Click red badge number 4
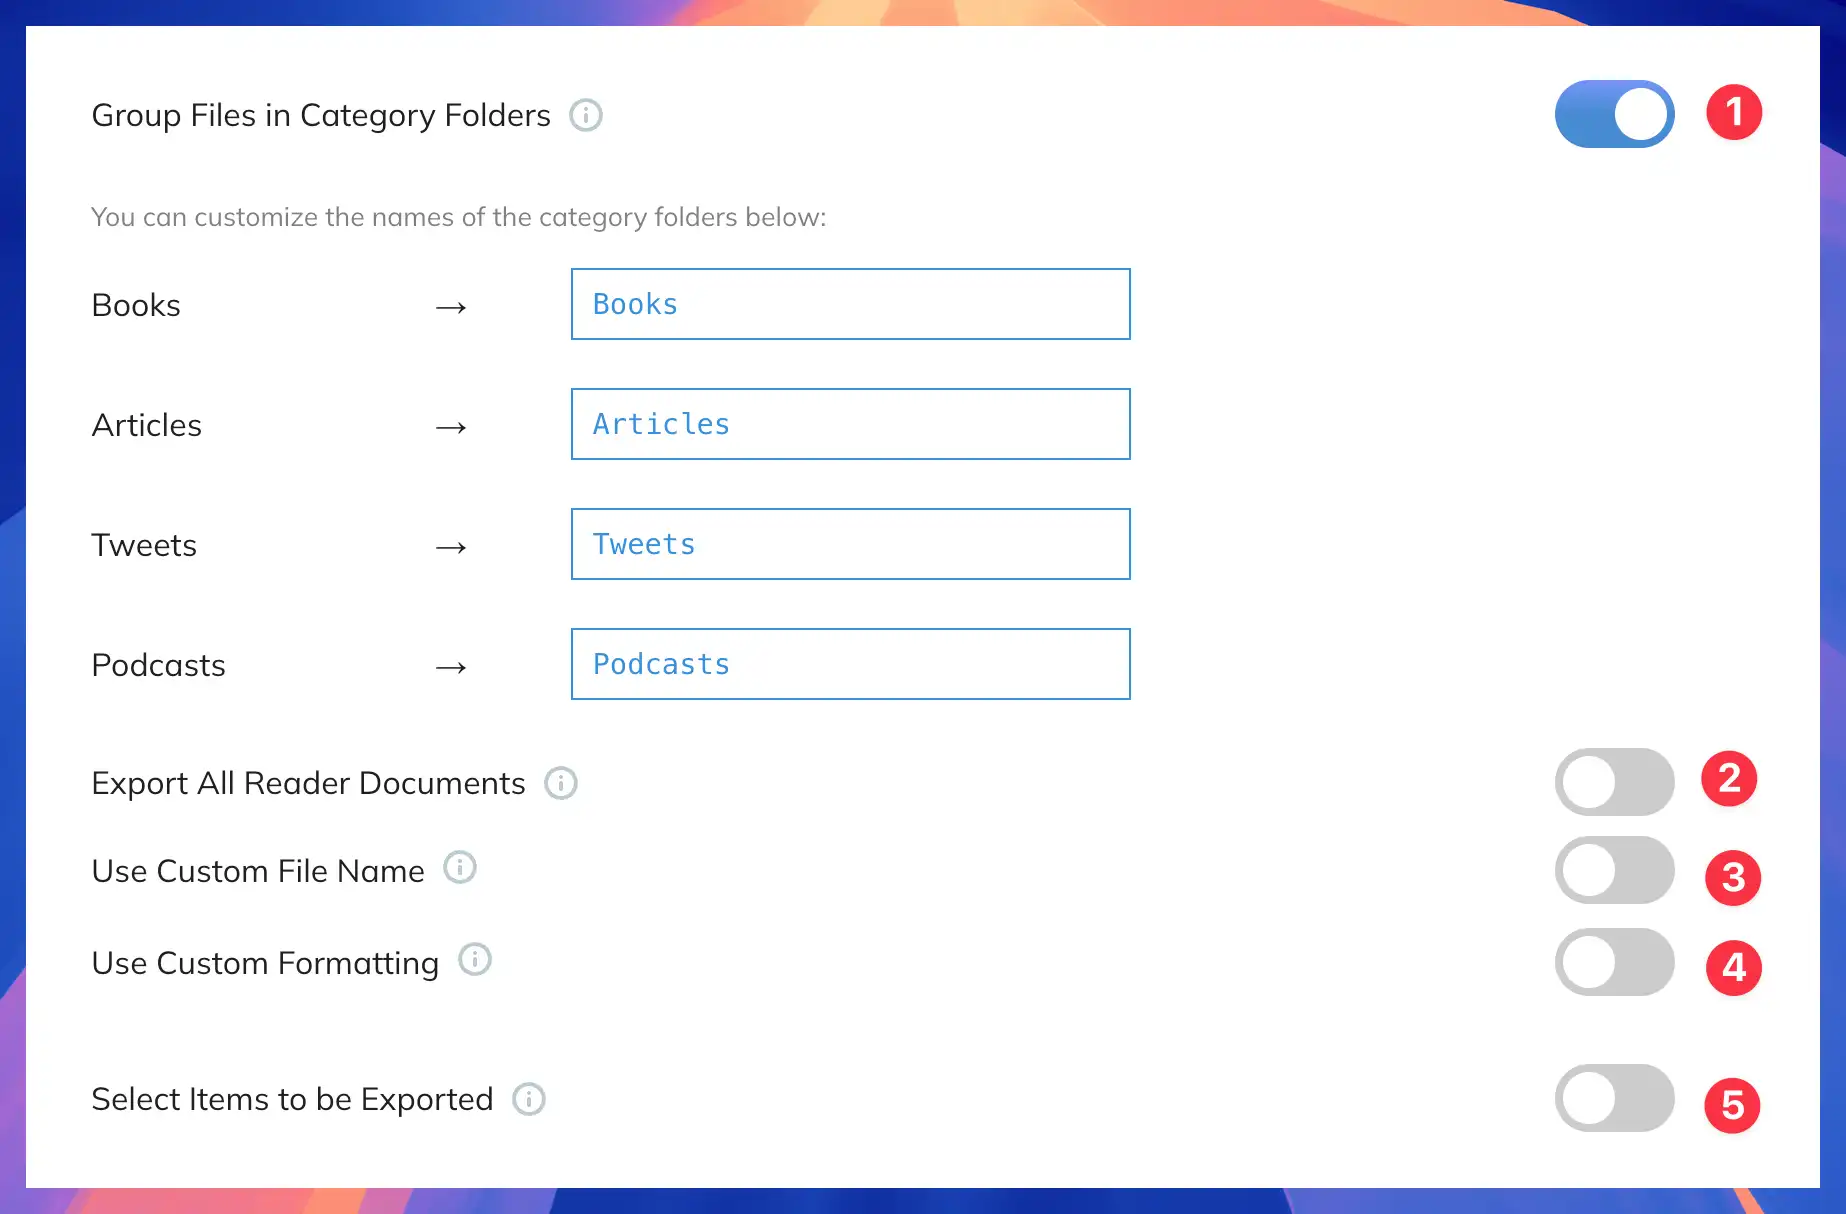Viewport: 1846px width, 1214px height. [x=1734, y=968]
